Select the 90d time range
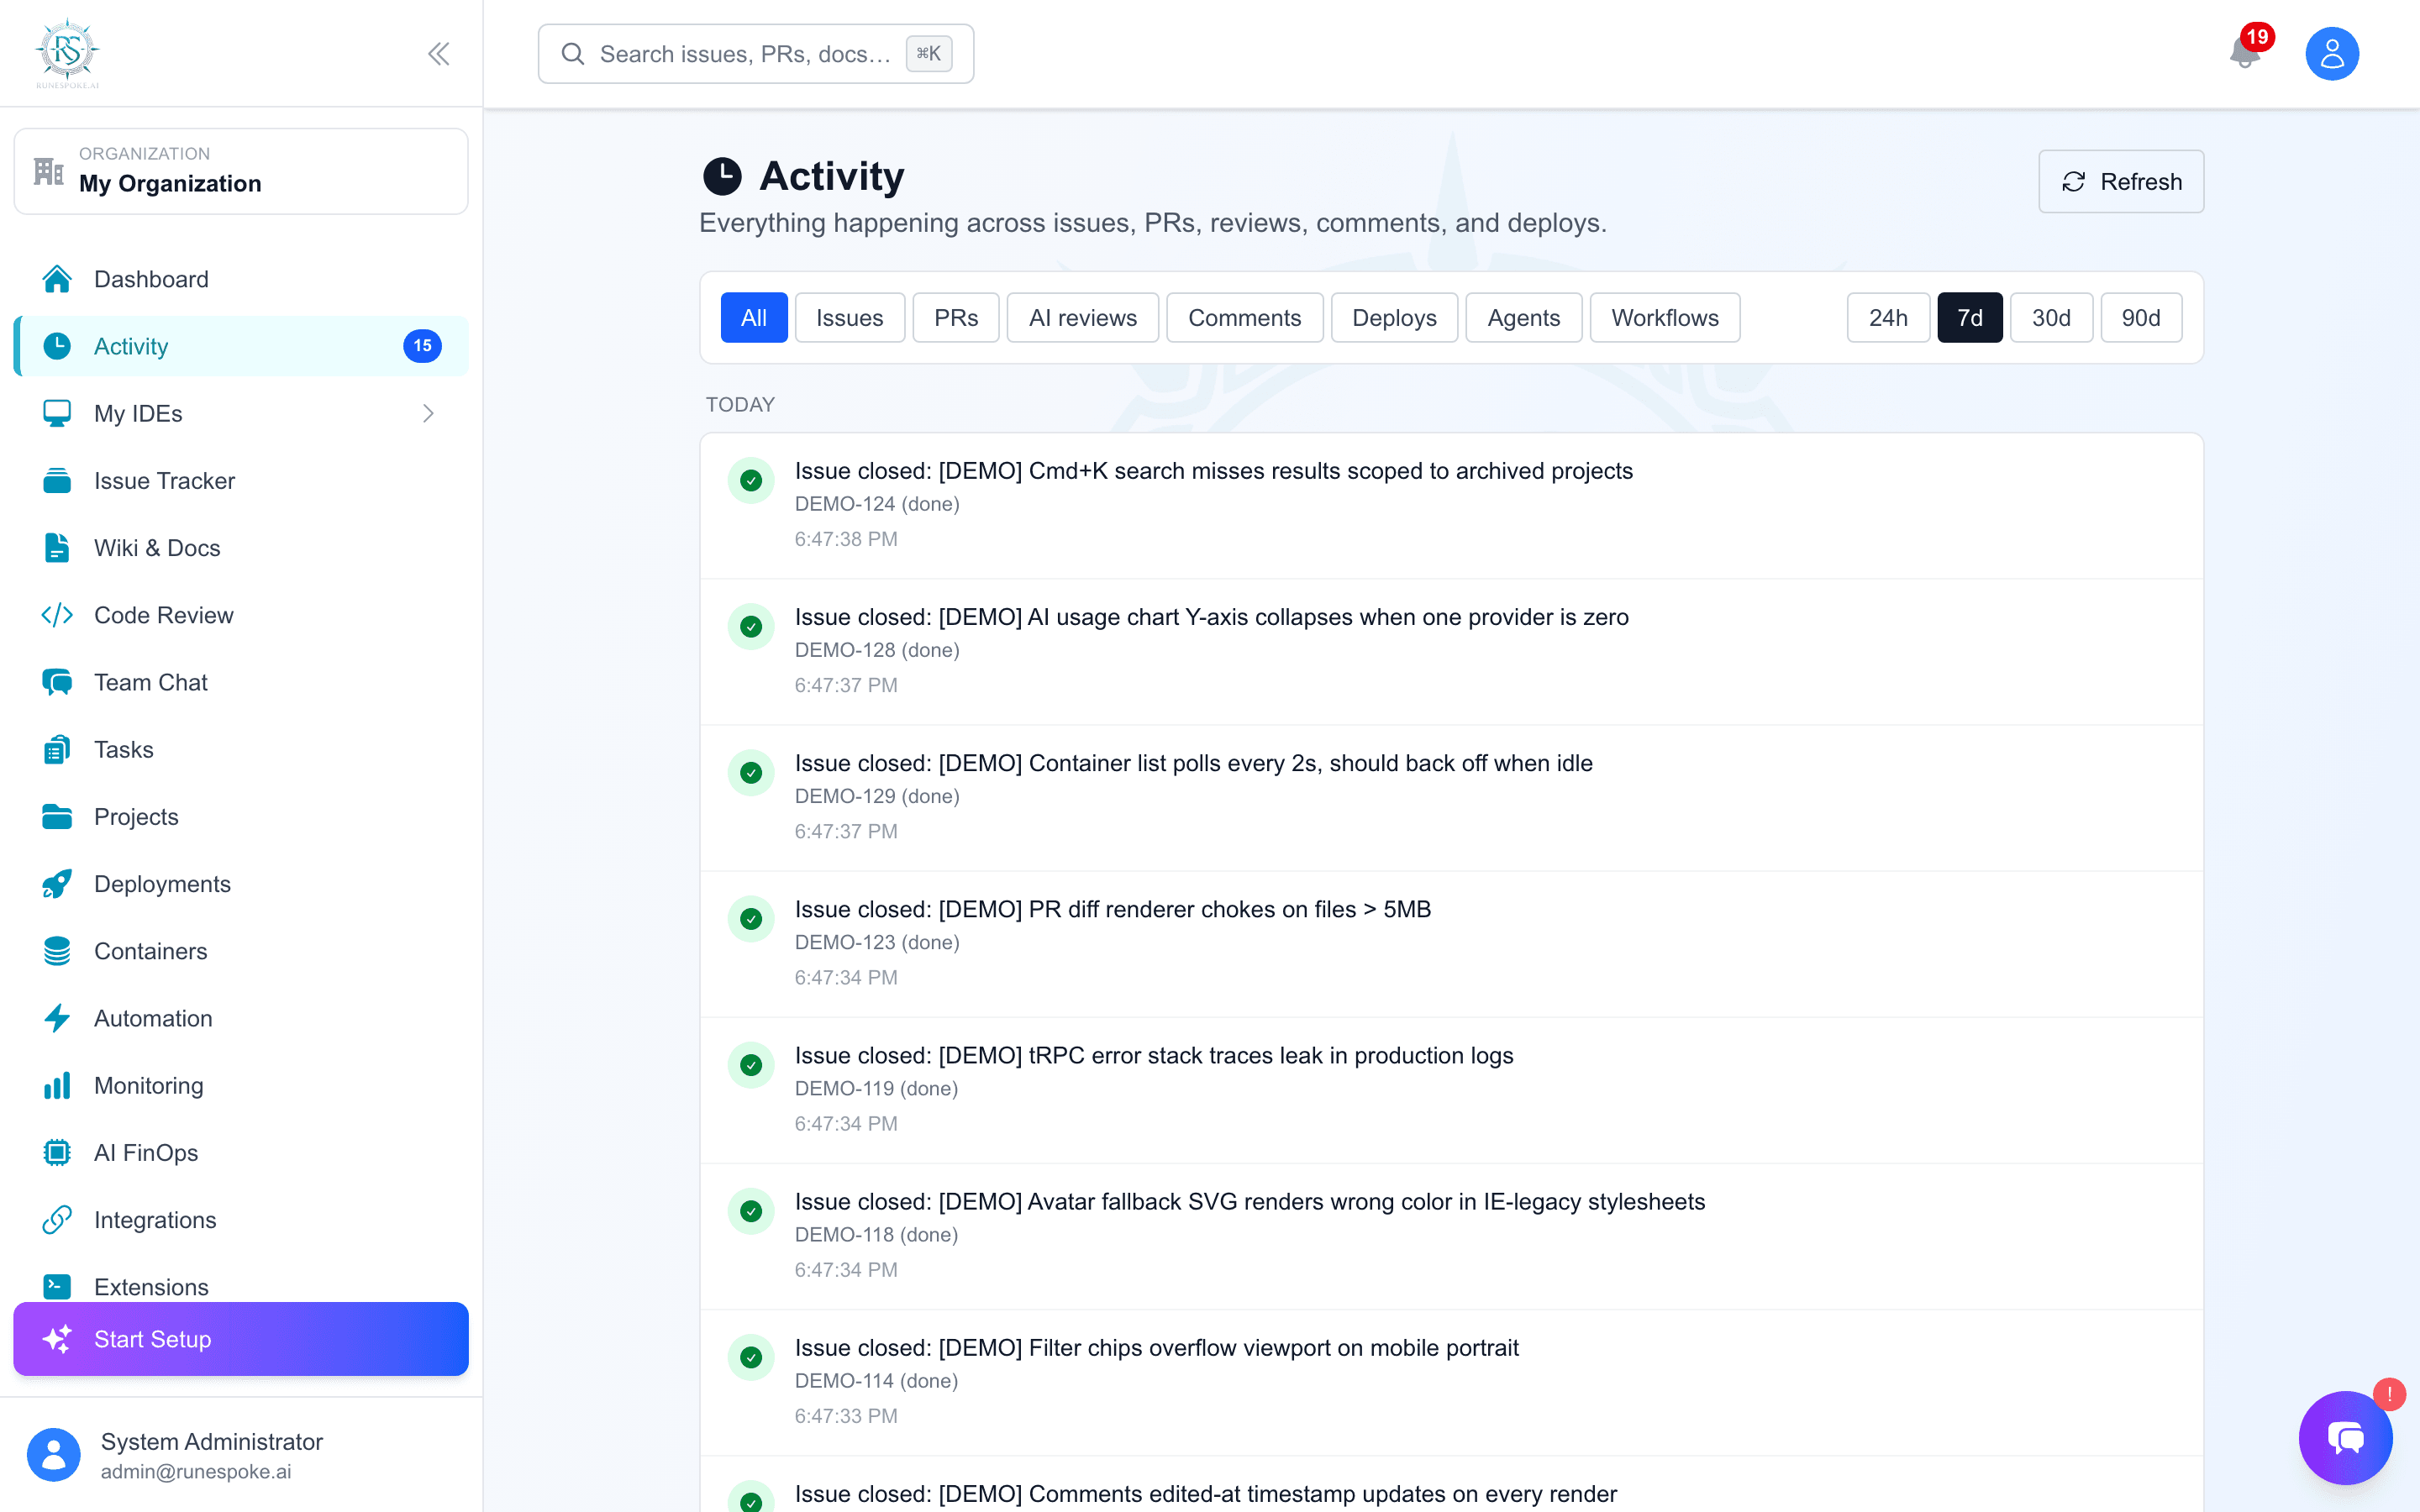Viewport: 2420px width, 1512px height. pos(2141,318)
